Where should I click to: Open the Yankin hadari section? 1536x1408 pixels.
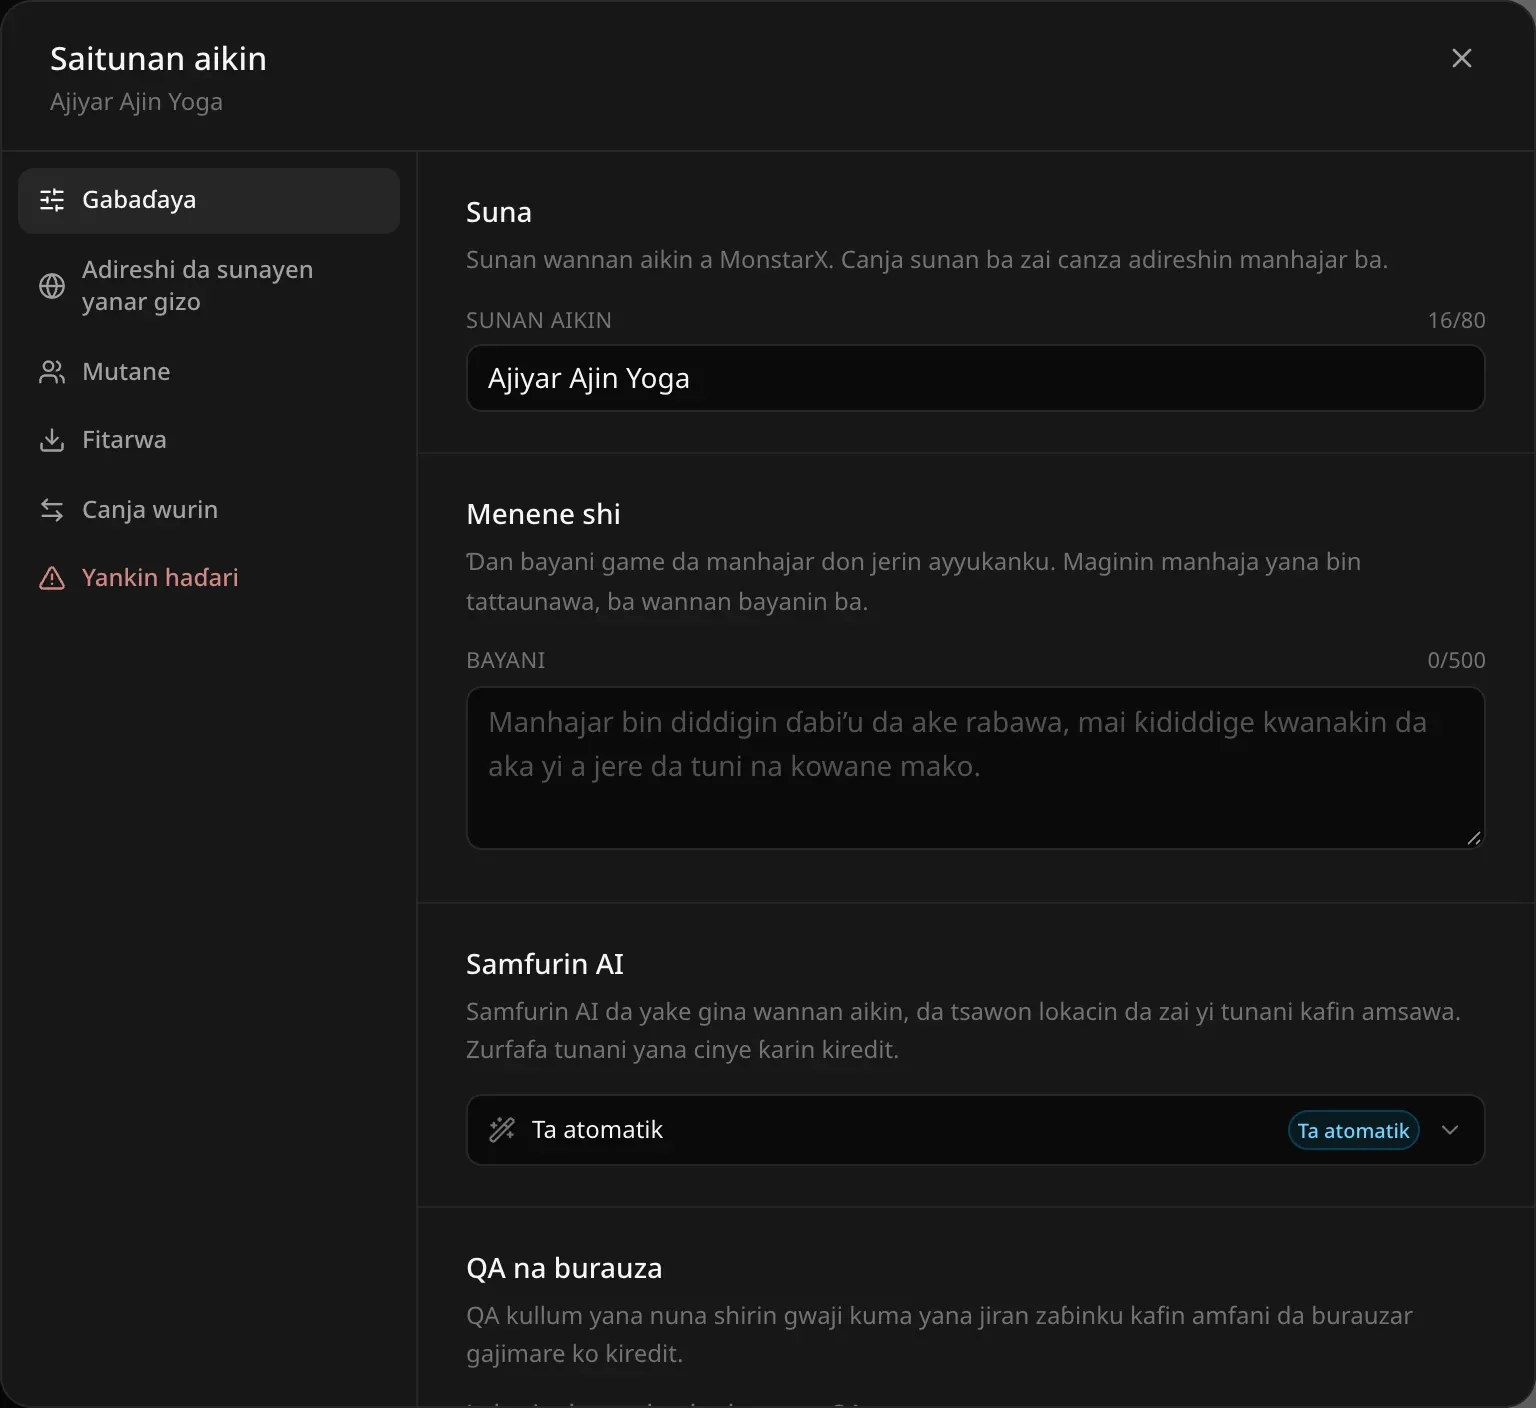(209, 578)
